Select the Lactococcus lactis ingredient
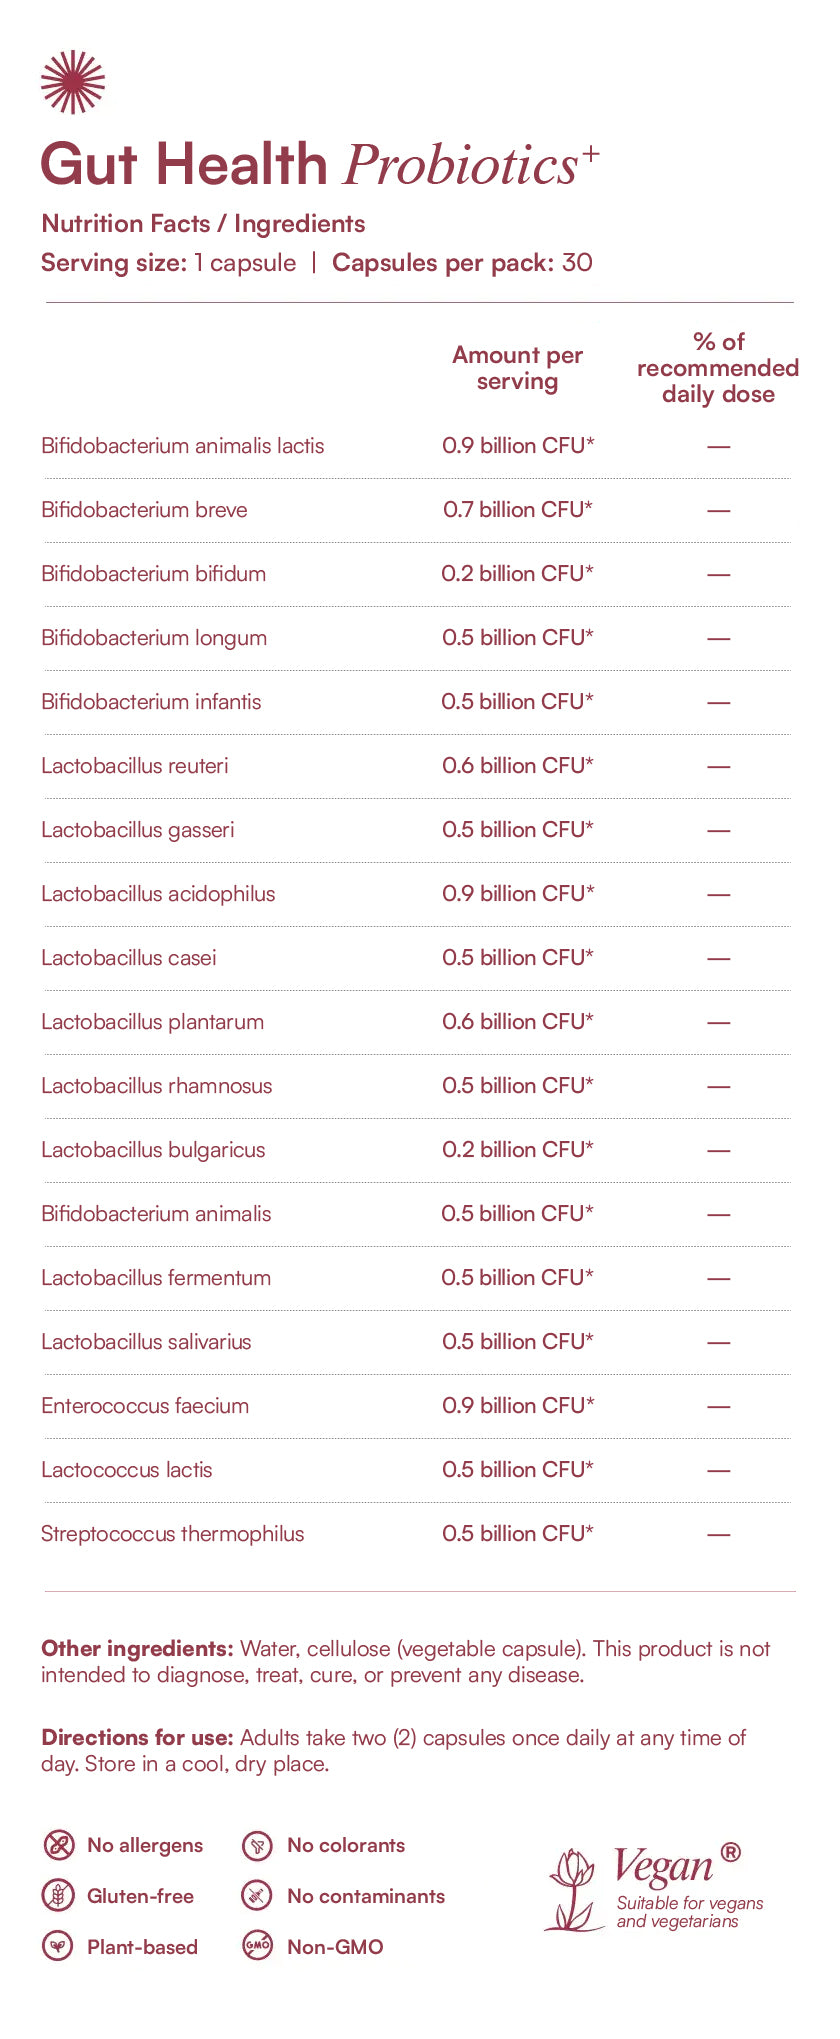The height and width of the screenshot is (2039, 840). (x=127, y=1470)
